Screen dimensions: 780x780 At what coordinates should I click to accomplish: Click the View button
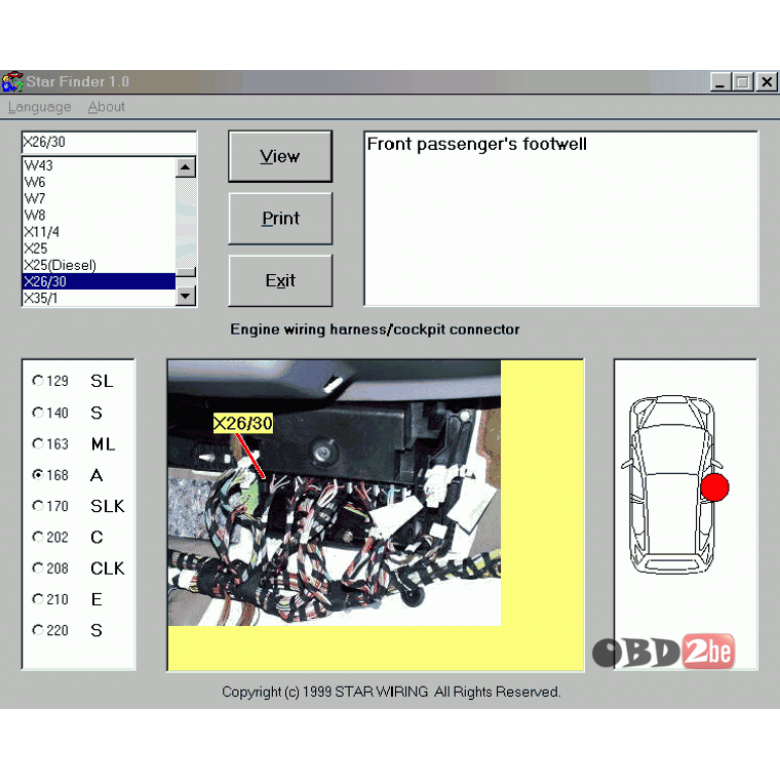[x=280, y=156]
